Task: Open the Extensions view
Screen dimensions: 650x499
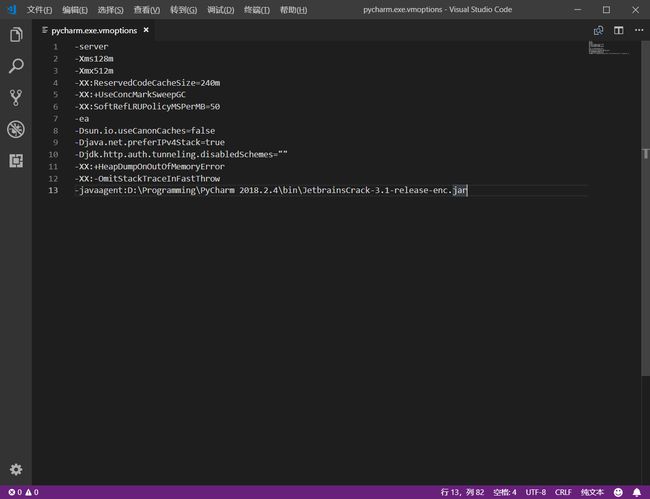Action: point(16,161)
